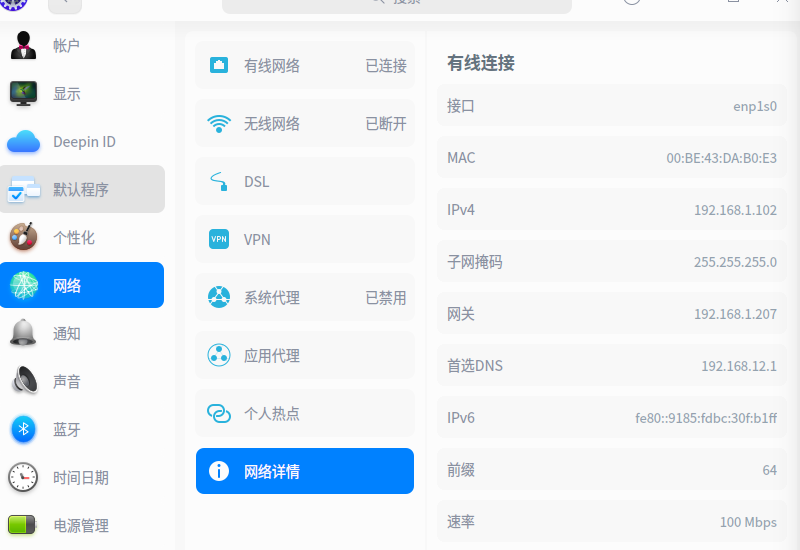
Task: Click the 已连接 status of wired network
Action: tap(386, 66)
